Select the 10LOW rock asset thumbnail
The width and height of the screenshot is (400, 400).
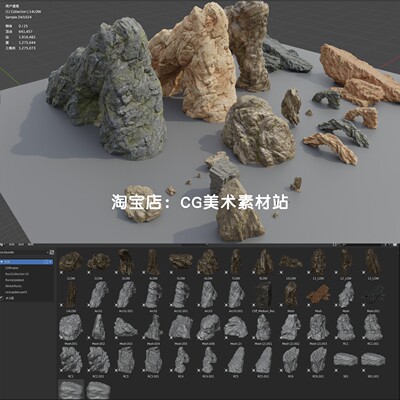pyautogui.click(x=291, y=261)
